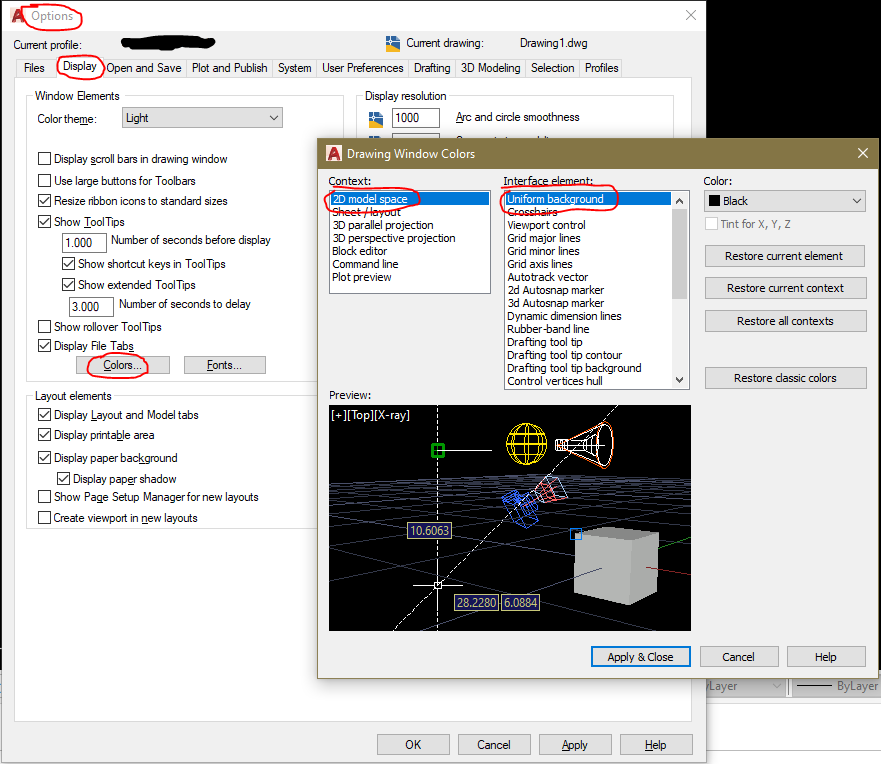Image resolution: width=881 pixels, height=764 pixels.
Task: Click Apply & Close button
Action: coord(641,657)
